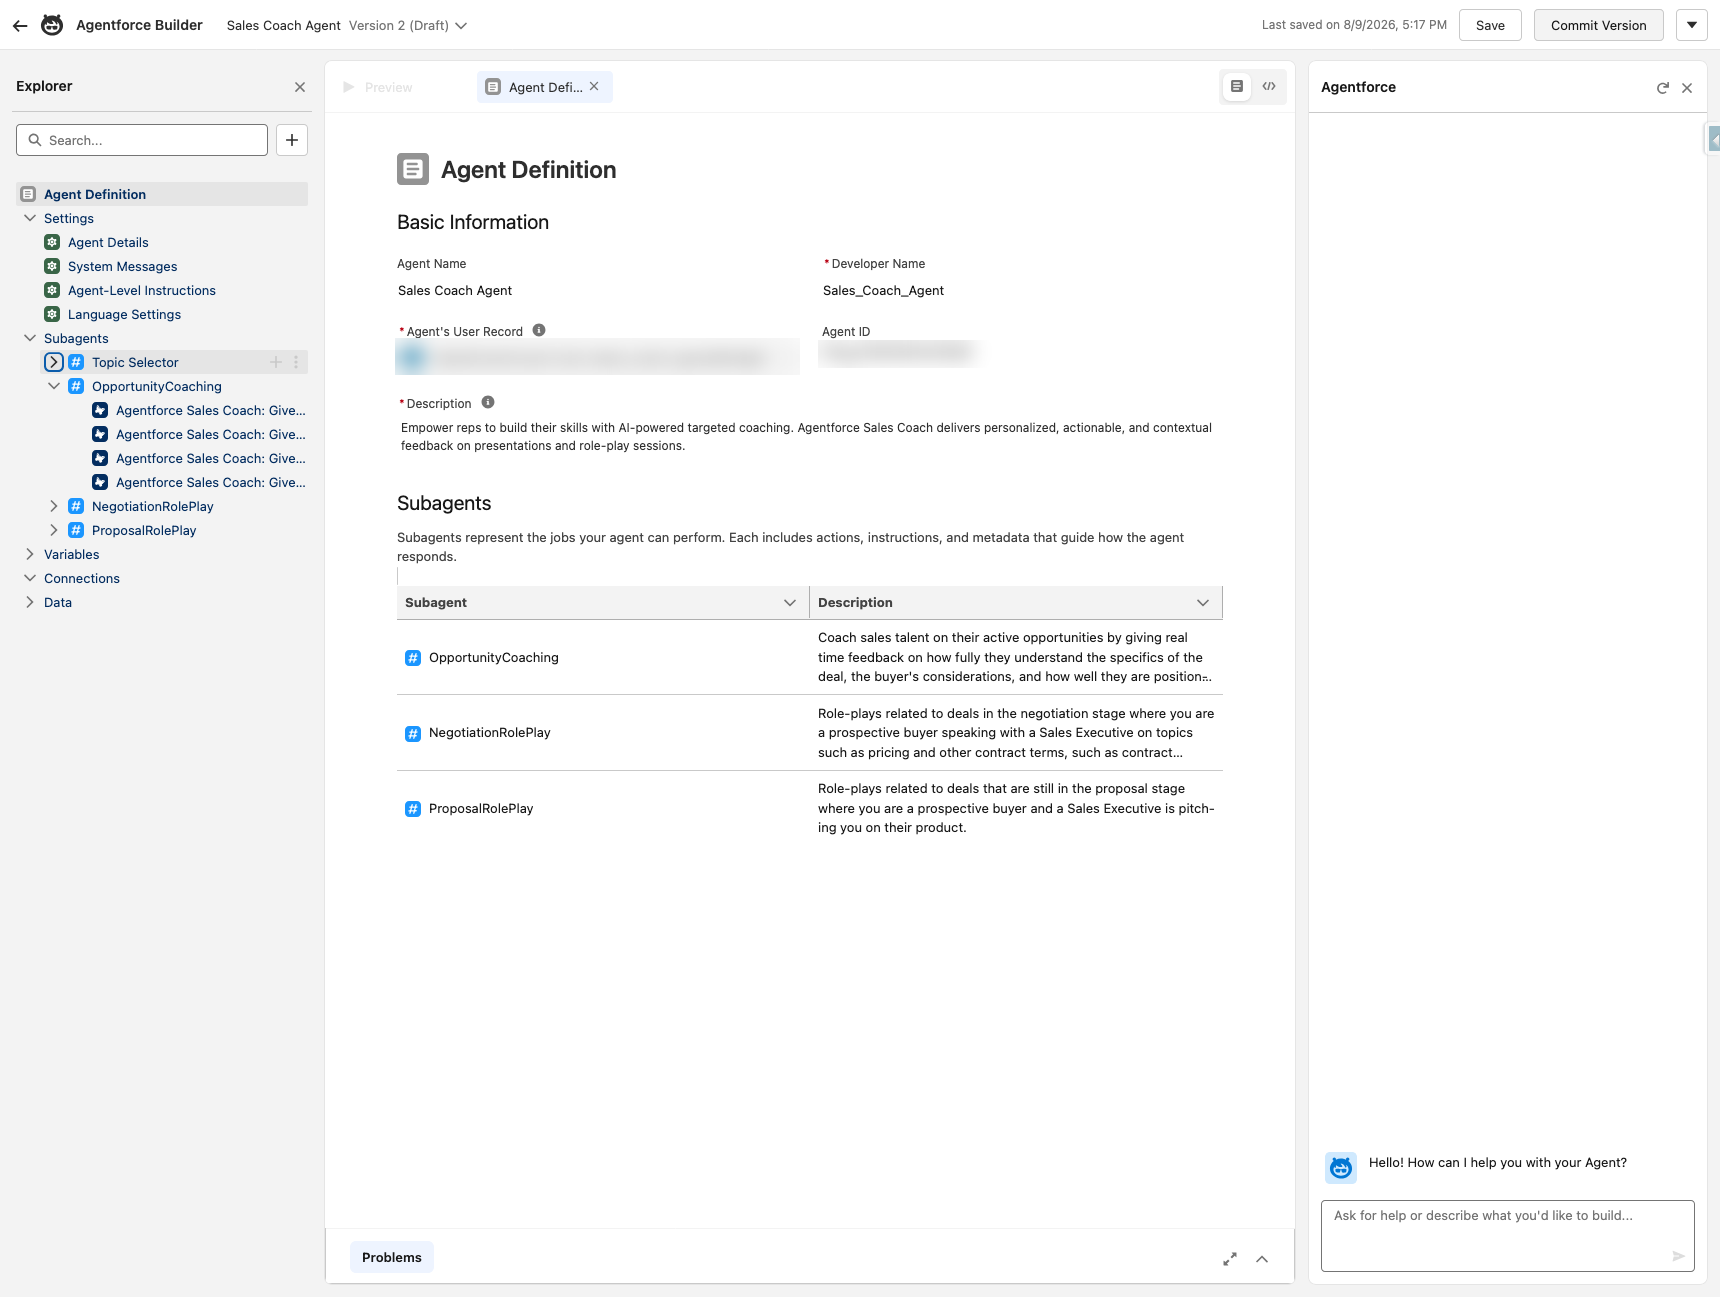Screen dimensions: 1720x1297
Task: Click the info icon beside Agent's User Record
Action: 539,330
